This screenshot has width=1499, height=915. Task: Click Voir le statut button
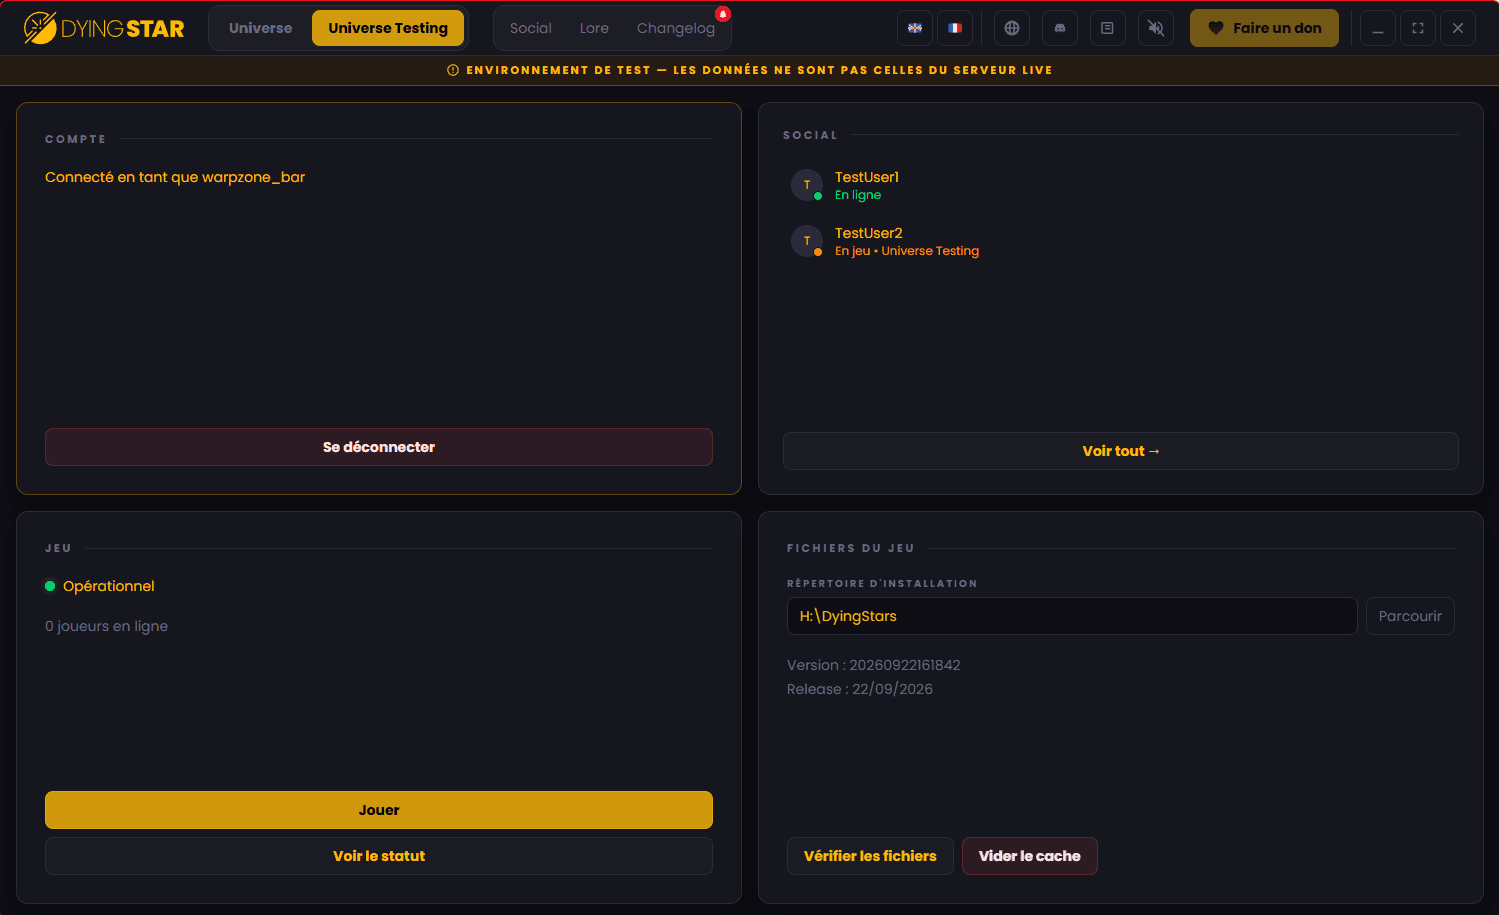click(x=379, y=856)
